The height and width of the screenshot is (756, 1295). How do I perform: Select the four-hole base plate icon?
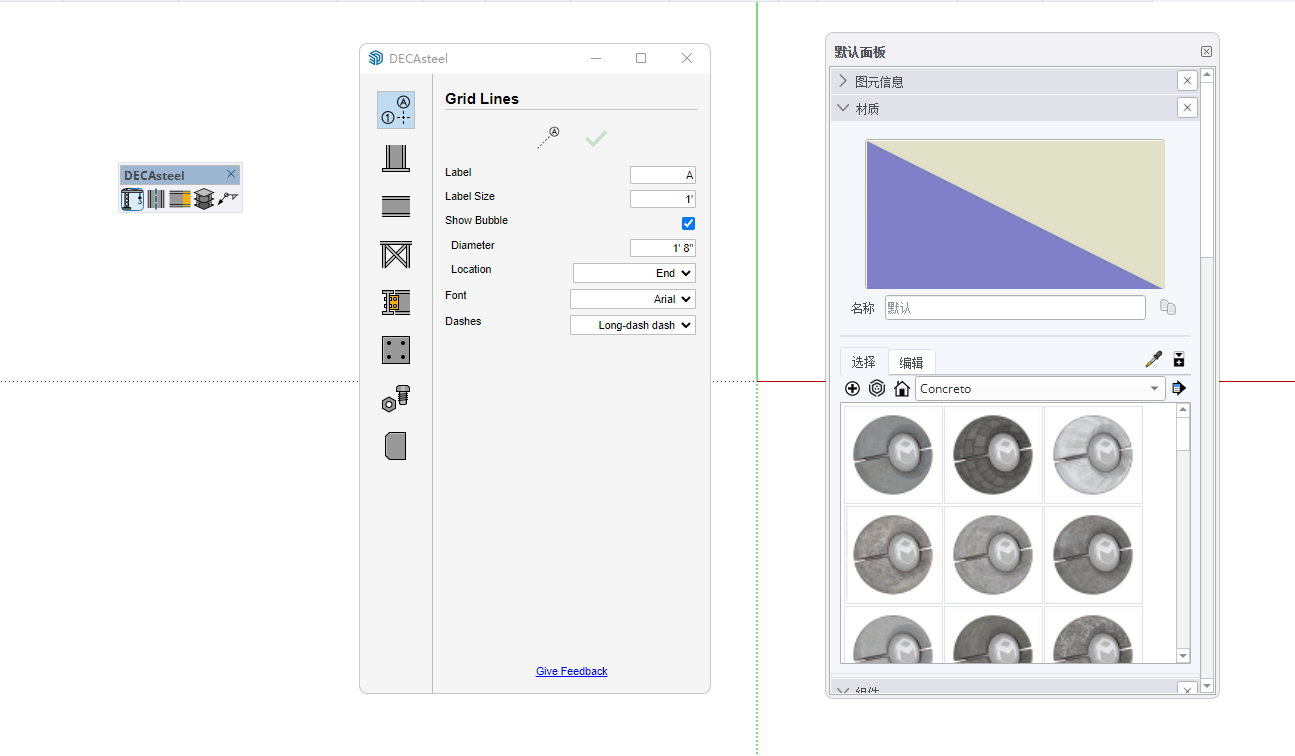coord(396,350)
